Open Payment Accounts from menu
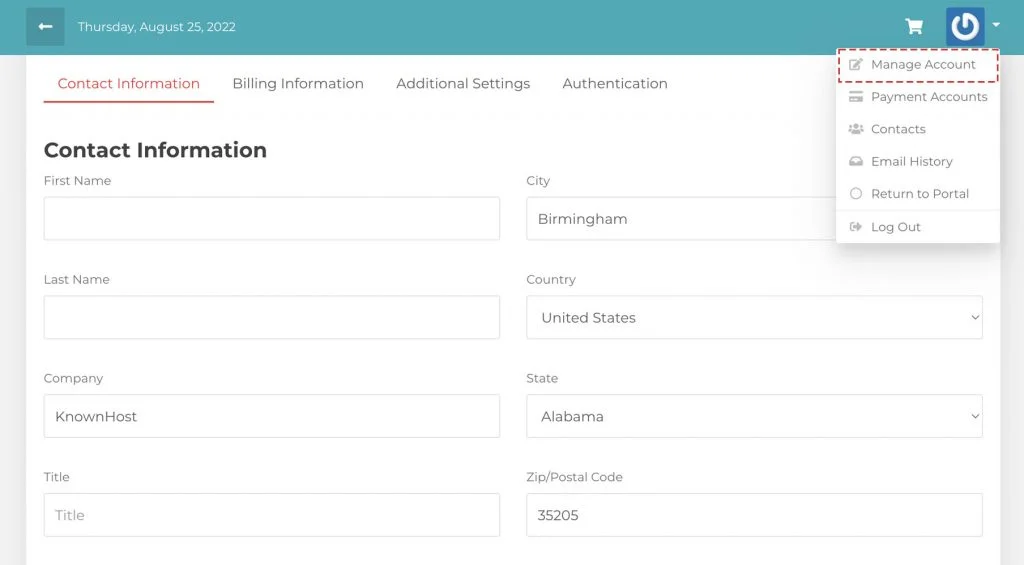This screenshot has width=1024, height=565. pos(918,97)
